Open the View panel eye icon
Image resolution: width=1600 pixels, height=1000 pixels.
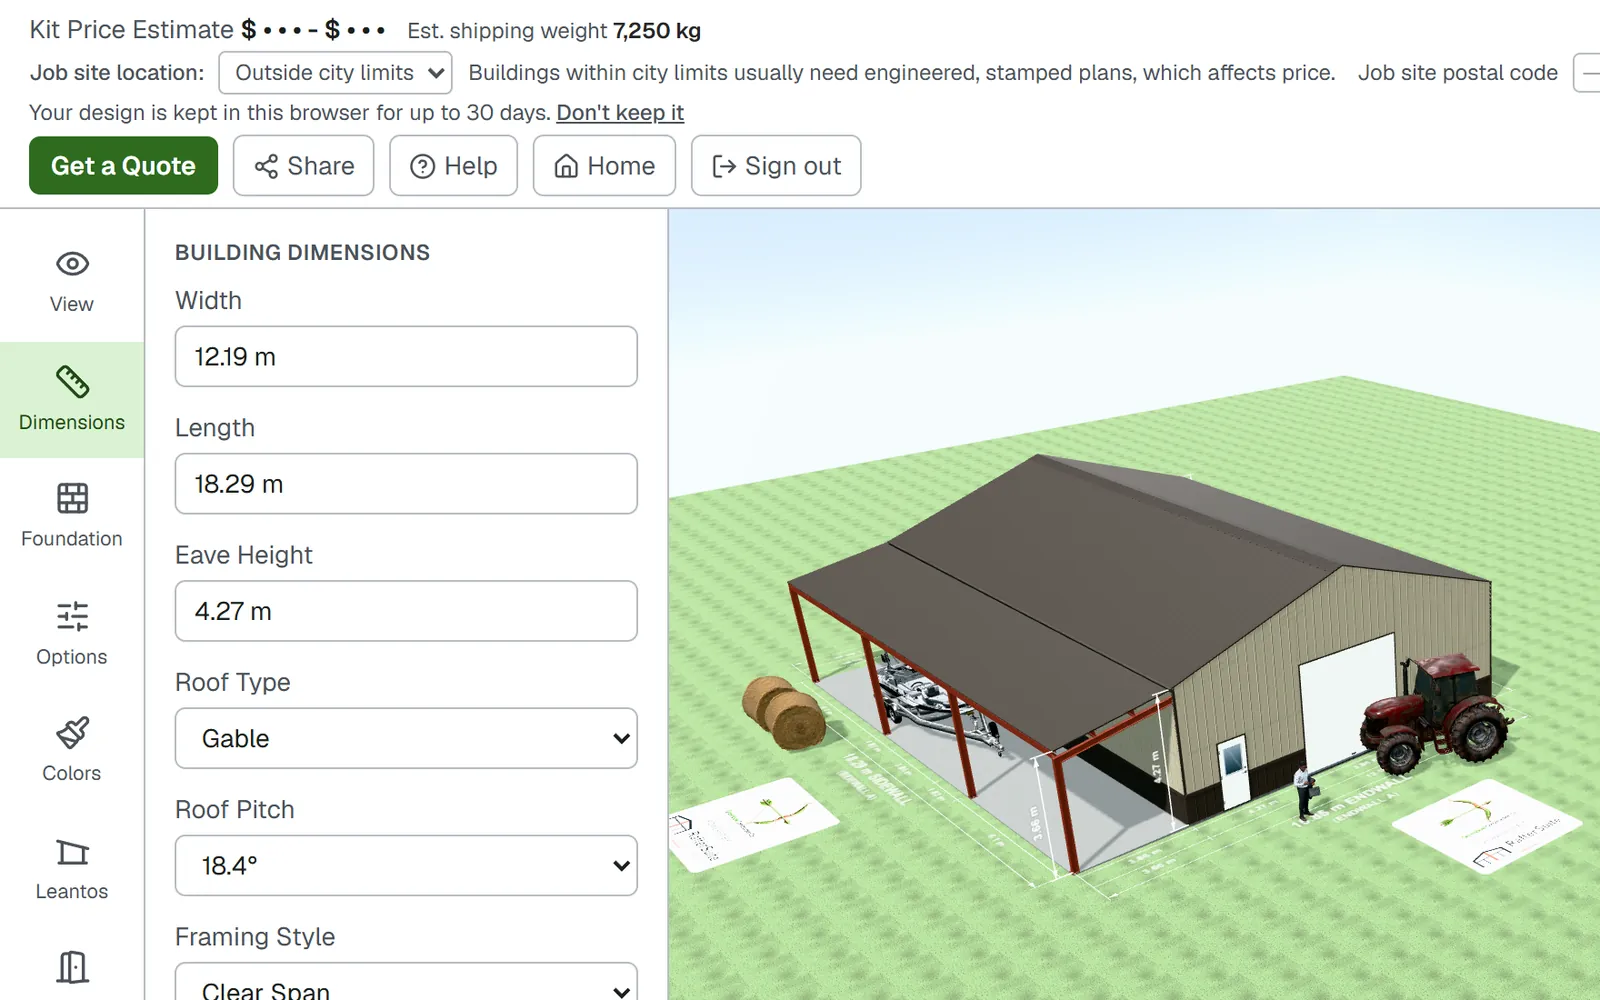point(72,264)
